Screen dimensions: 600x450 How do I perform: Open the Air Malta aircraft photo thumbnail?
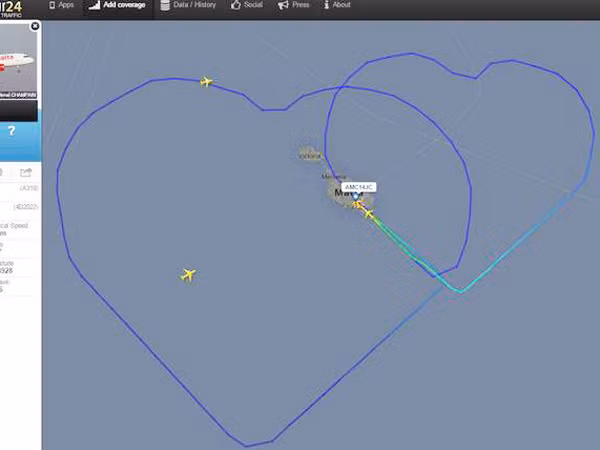[x=18, y=59]
